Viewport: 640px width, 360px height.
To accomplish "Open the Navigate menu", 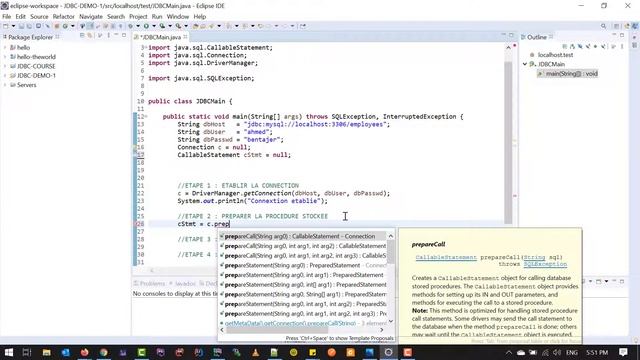I will click(91, 17).
